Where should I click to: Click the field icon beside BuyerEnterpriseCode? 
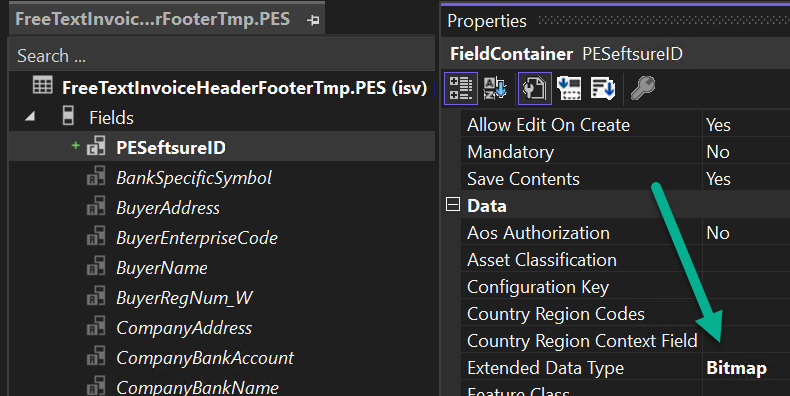coord(96,236)
